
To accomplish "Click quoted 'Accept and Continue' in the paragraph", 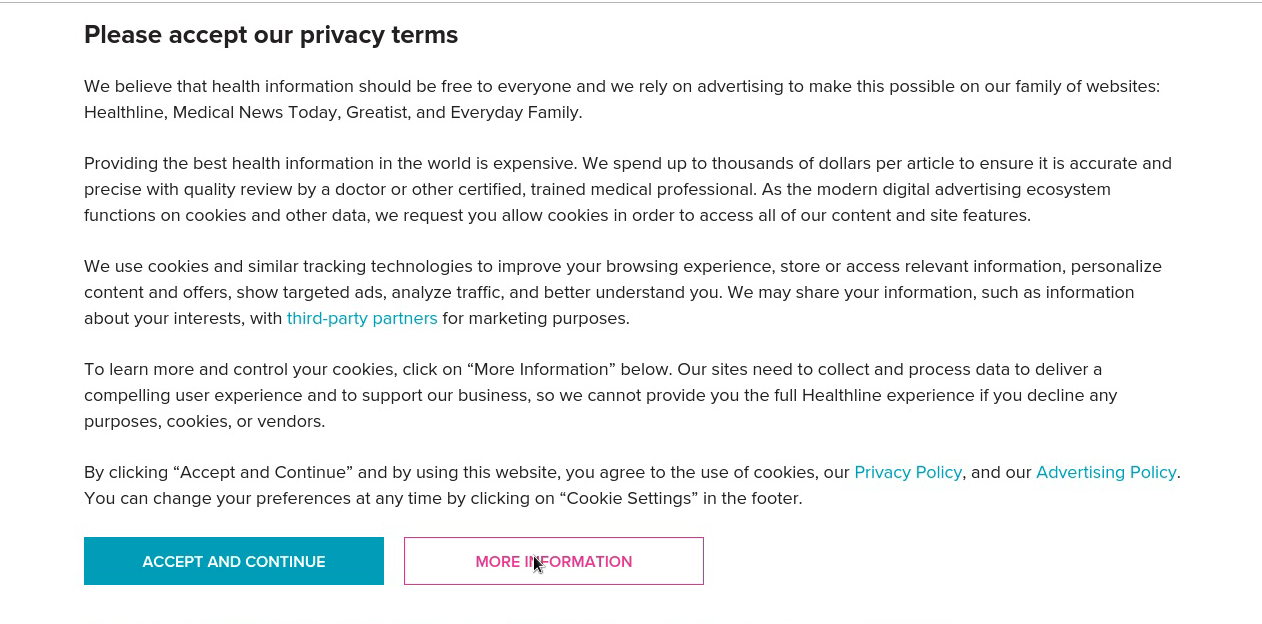I will pos(263,472).
